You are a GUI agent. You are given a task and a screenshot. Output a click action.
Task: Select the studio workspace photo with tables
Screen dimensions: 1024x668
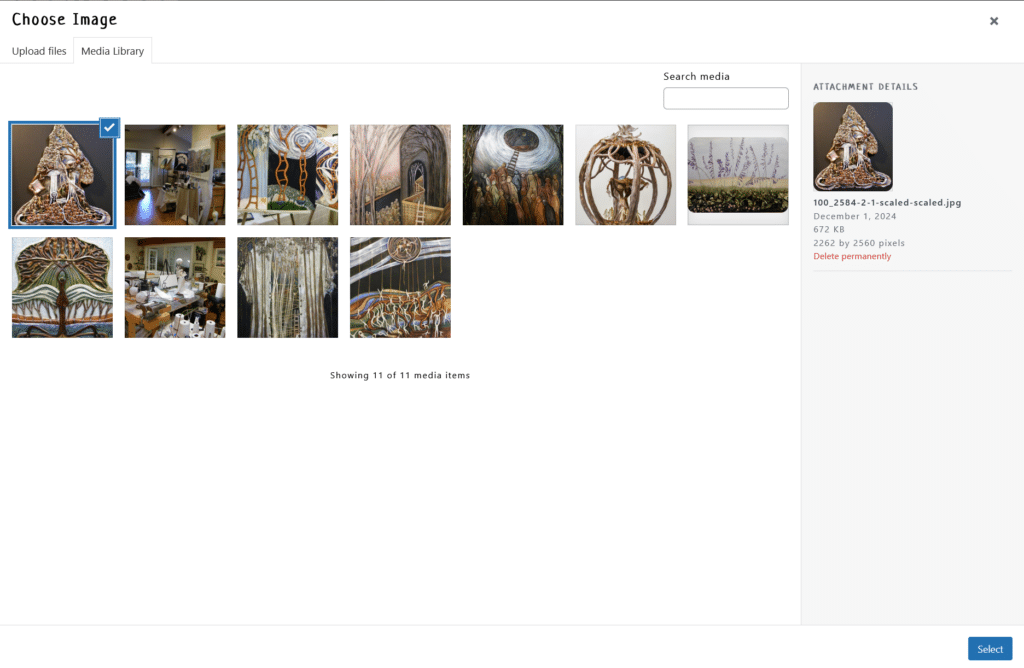click(175, 287)
